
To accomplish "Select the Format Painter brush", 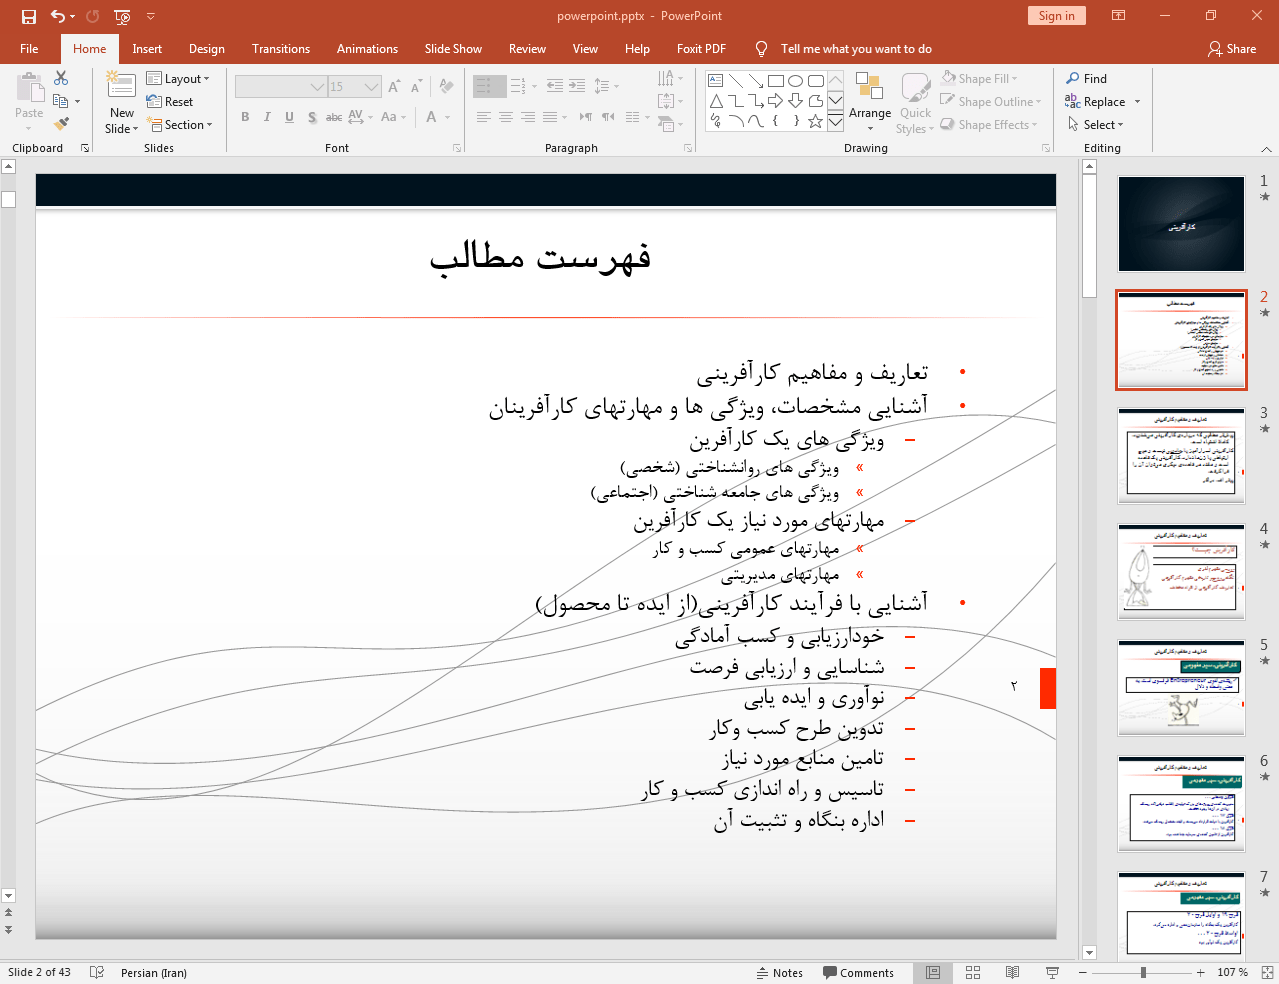I will (x=61, y=124).
